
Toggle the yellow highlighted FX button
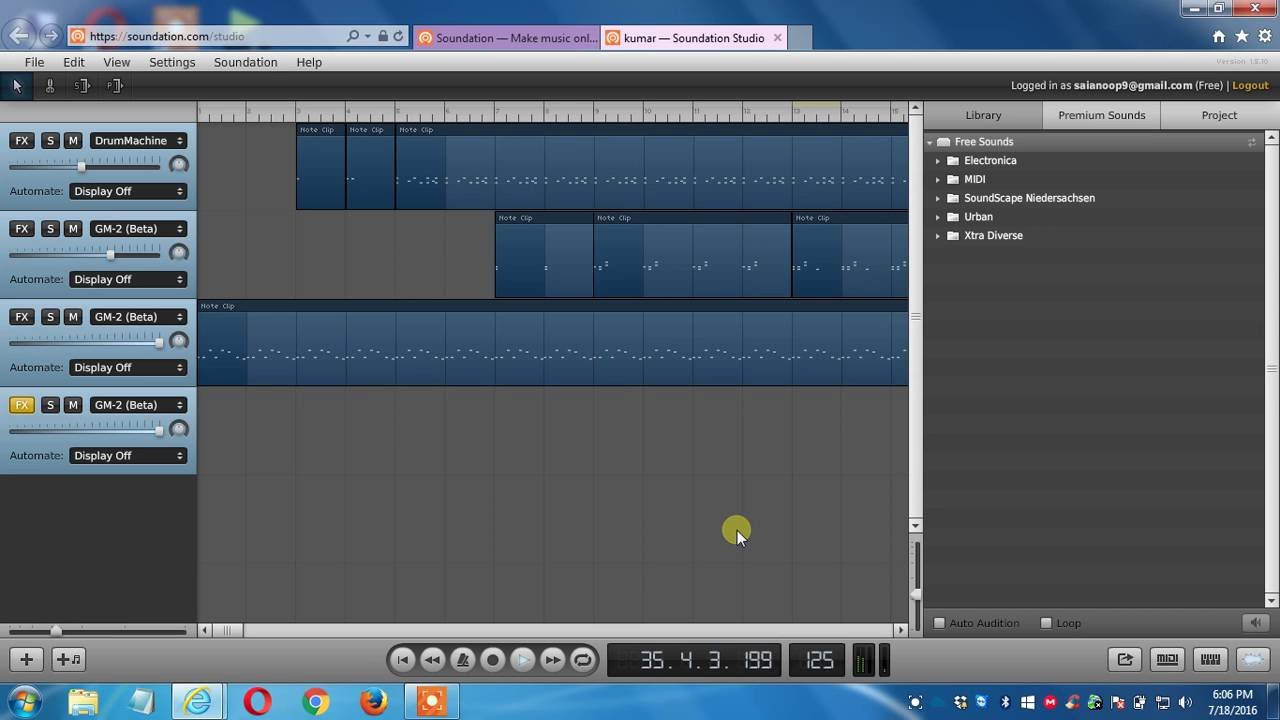click(x=22, y=405)
